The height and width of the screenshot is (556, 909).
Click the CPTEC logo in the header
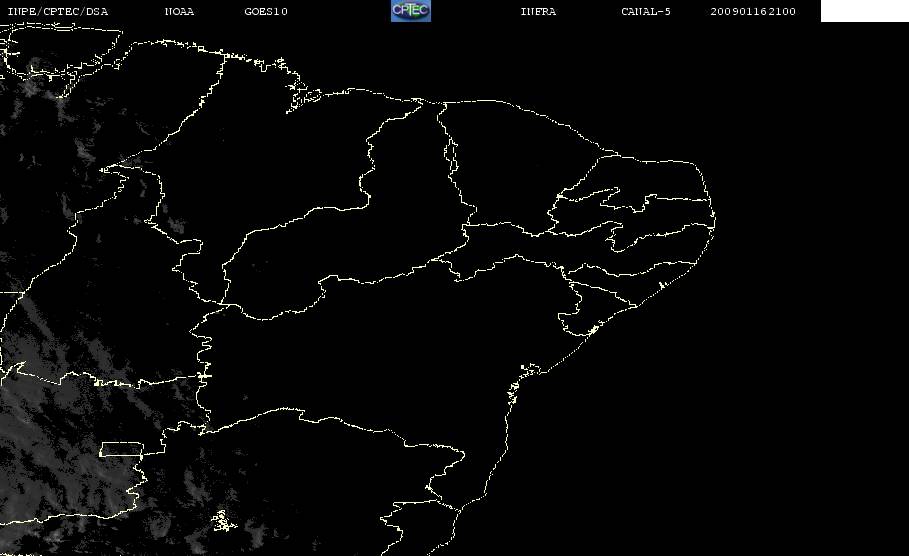[411, 11]
